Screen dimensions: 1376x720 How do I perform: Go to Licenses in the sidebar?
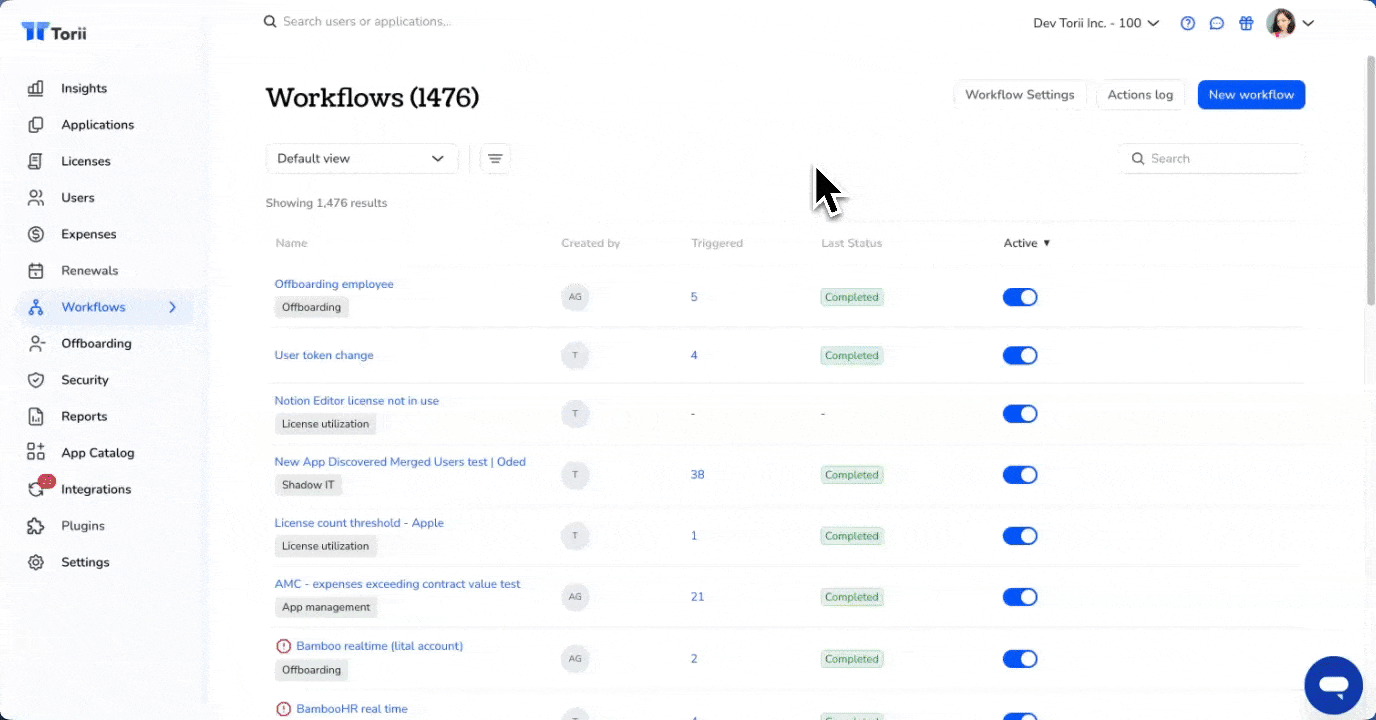pyautogui.click(x=86, y=161)
